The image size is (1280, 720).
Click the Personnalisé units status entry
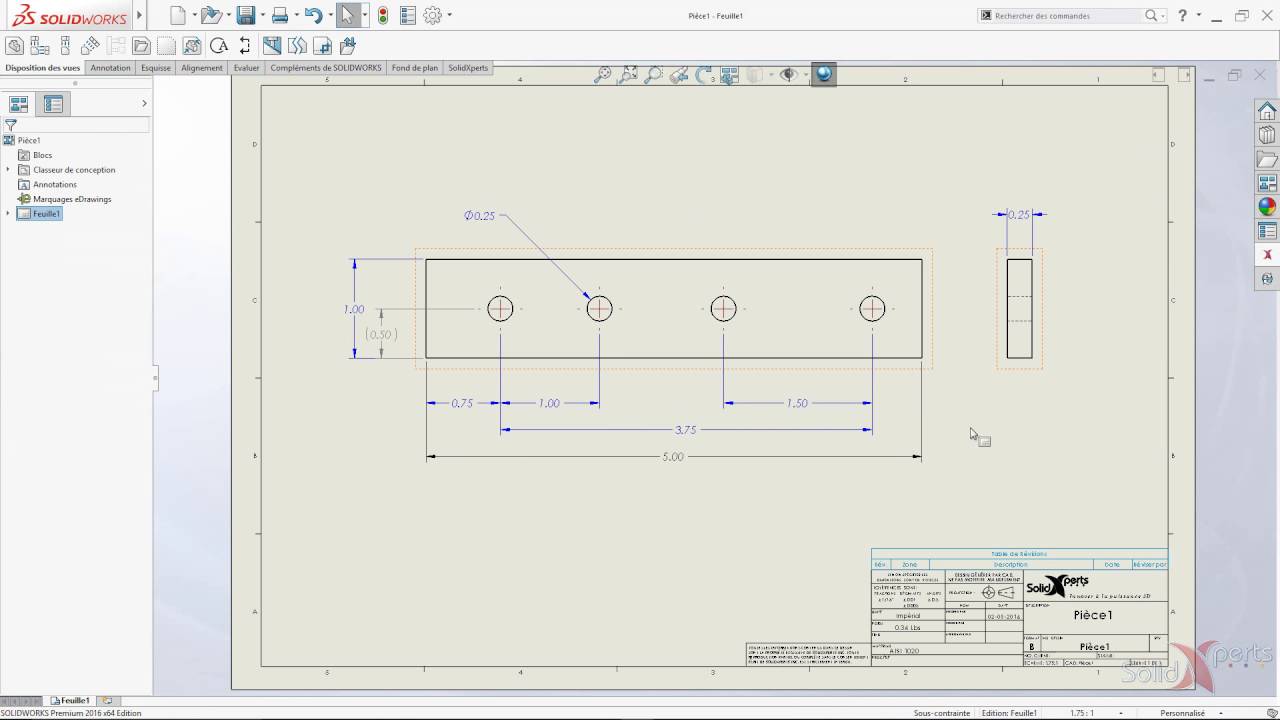pos(1182,713)
